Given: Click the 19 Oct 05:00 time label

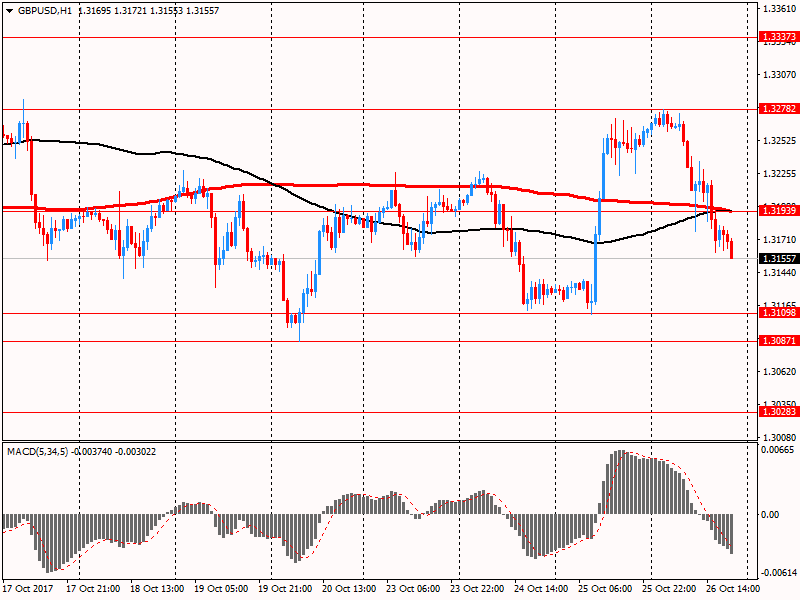Looking at the screenshot, I should tap(221, 589).
